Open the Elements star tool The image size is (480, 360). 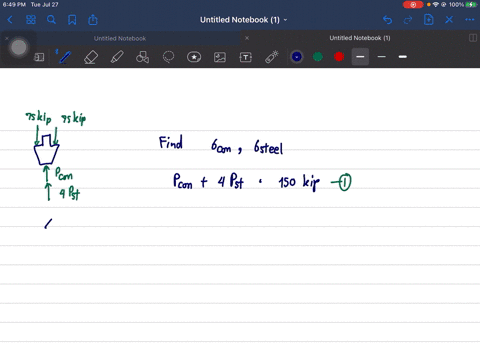point(194,57)
